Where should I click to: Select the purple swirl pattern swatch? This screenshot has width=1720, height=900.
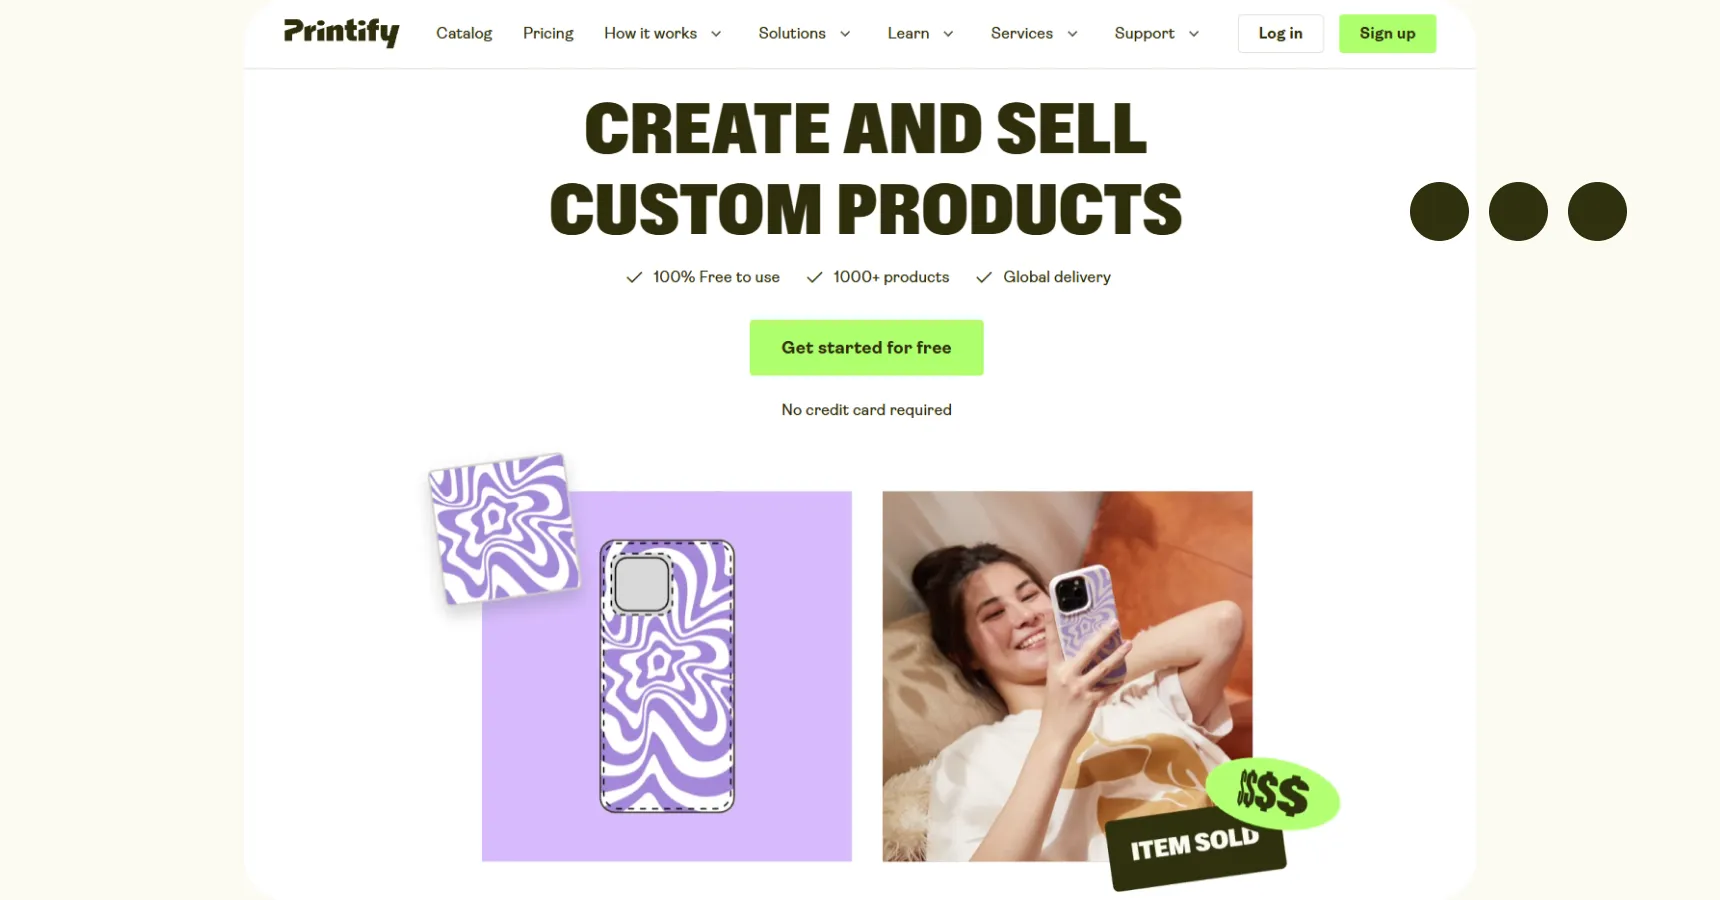click(x=504, y=529)
